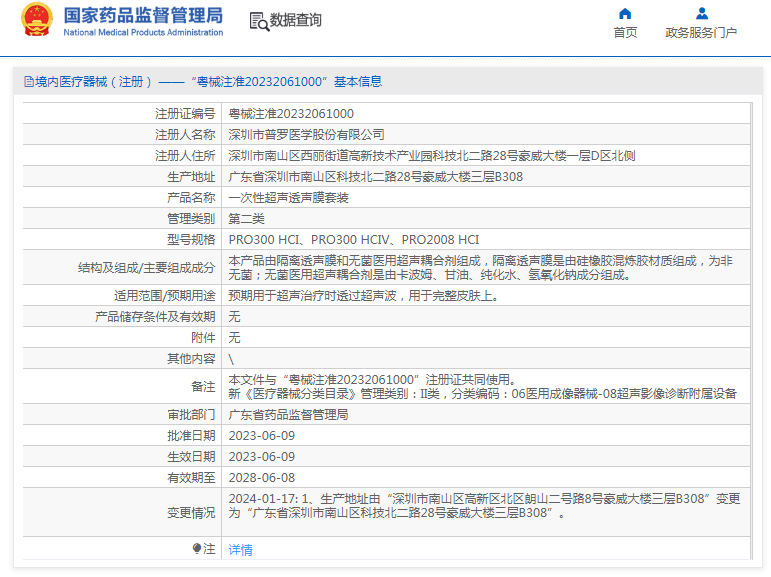Select 深圳市普罗医学股份有限公司 registrant name

point(306,135)
